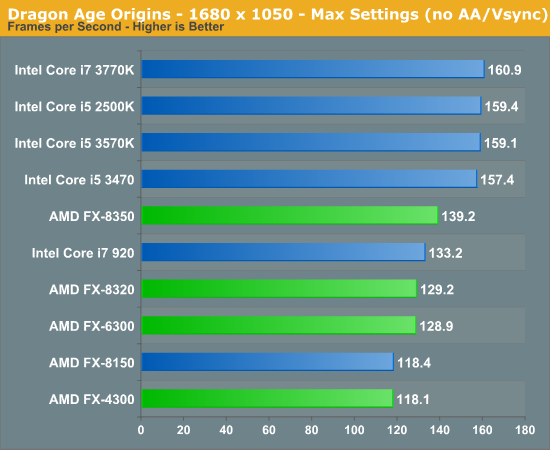550x450 pixels.
Task: Click the x-axis tick label 100
Action: [354, 430]
